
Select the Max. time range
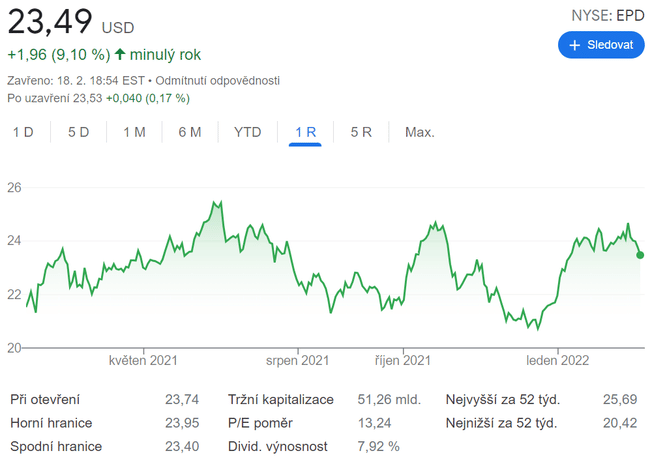point(419,132)
